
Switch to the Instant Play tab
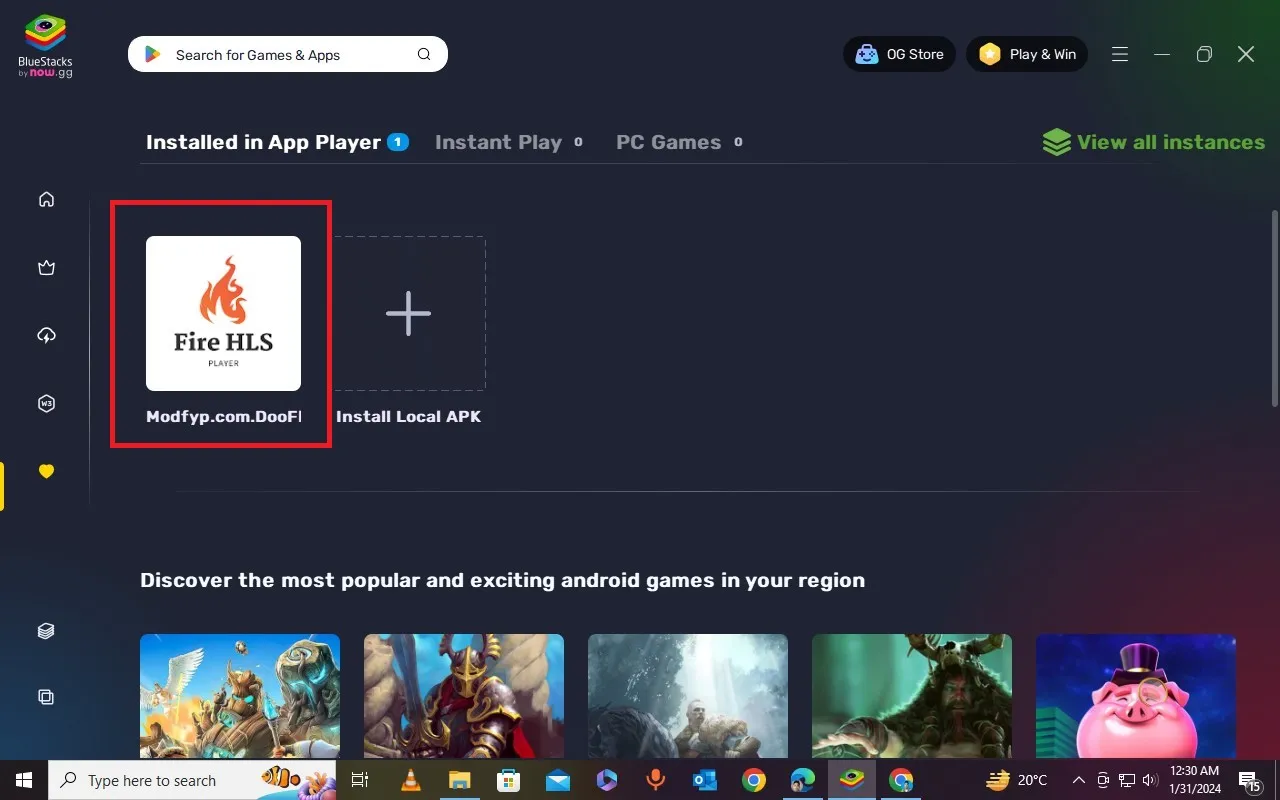pos(509,142)
